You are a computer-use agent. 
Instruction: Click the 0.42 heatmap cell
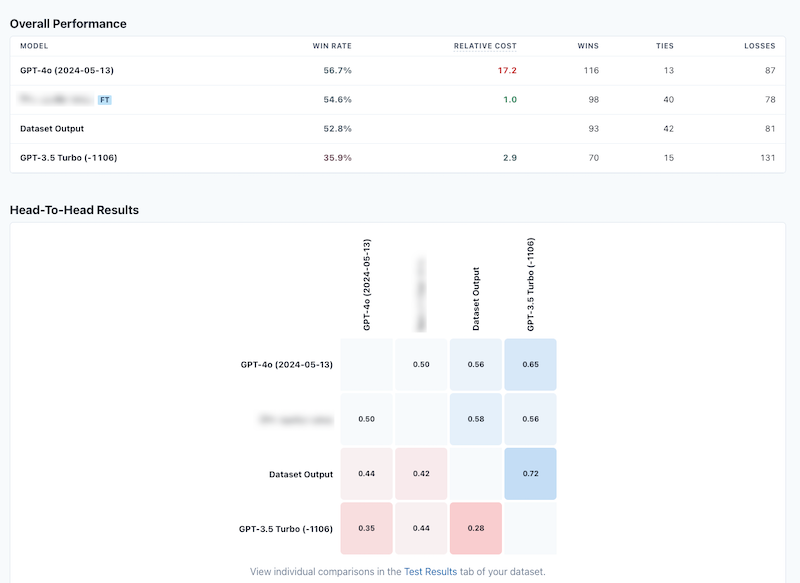(420, 474)
